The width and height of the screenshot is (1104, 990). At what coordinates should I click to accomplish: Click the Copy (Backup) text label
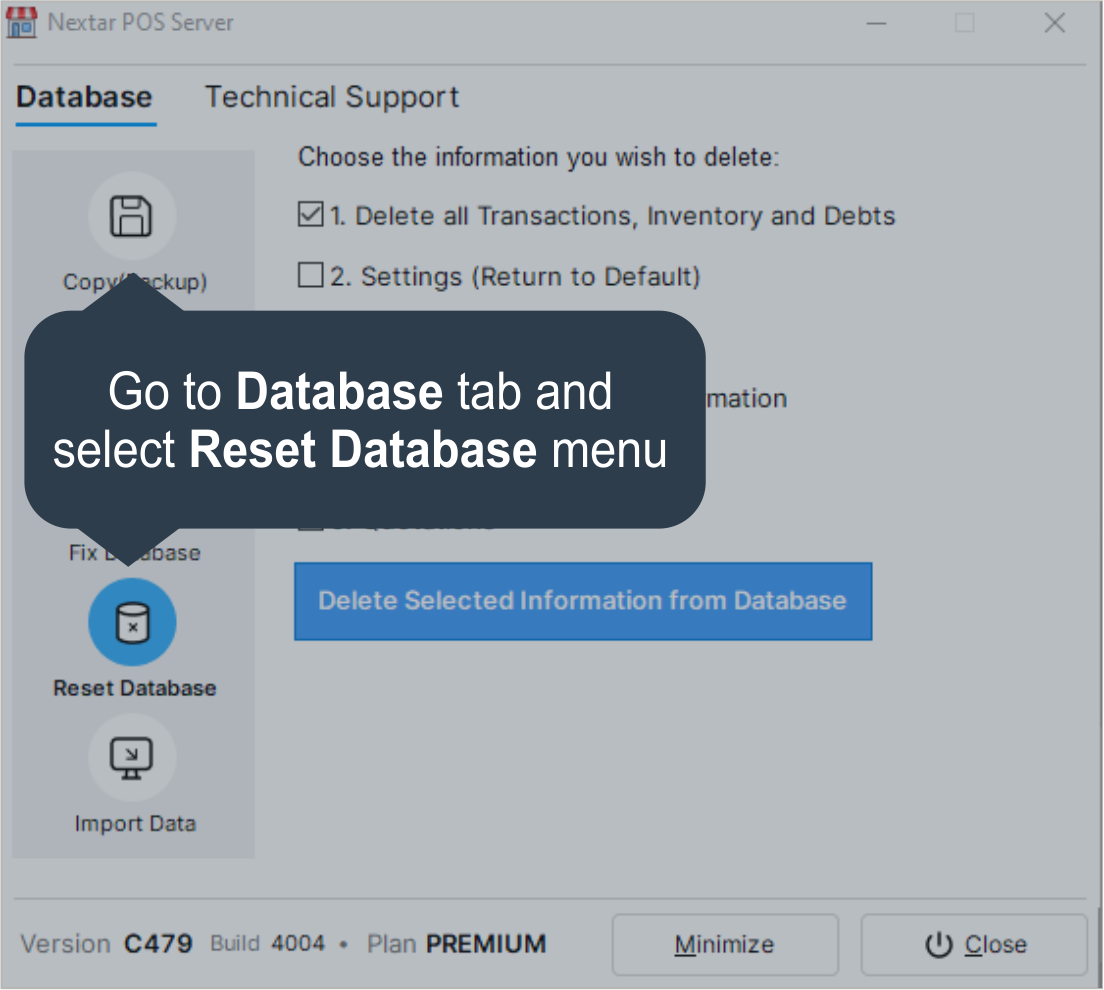click(134, 282)
